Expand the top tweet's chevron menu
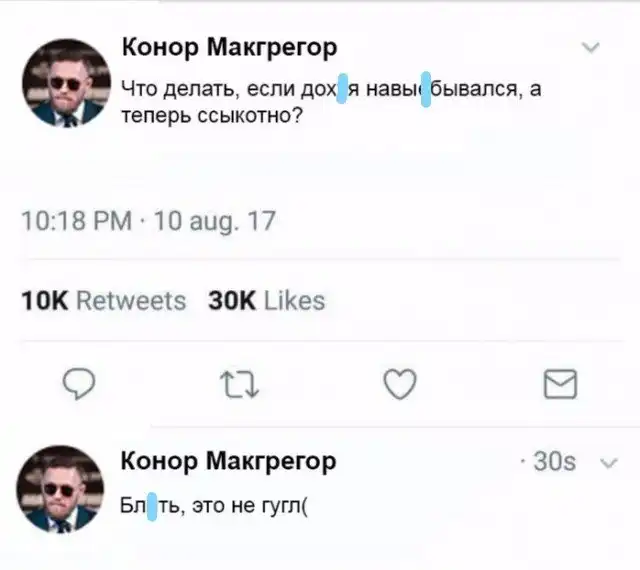Viewport: 640px width, 570px height. (591, 47)
